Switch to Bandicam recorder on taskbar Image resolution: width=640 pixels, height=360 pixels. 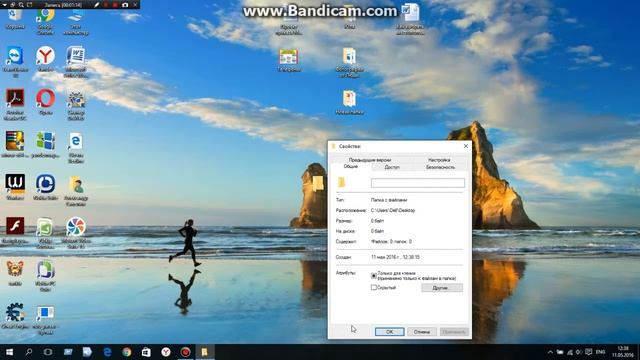click(185, 352)
